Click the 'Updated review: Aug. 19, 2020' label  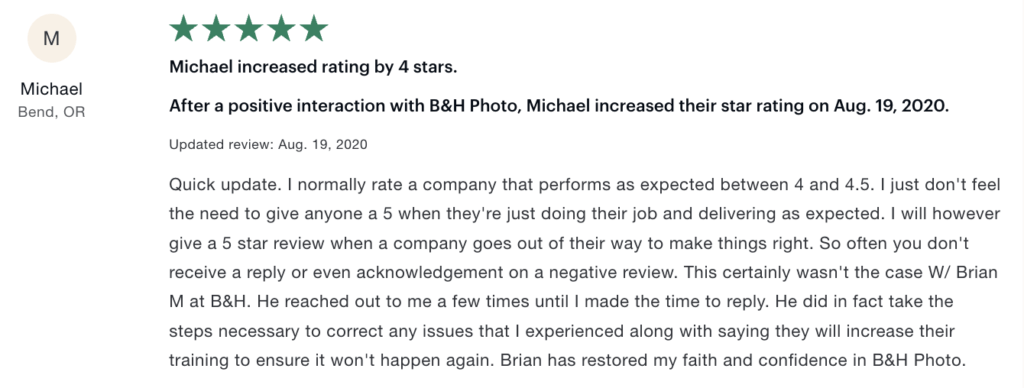268,144
